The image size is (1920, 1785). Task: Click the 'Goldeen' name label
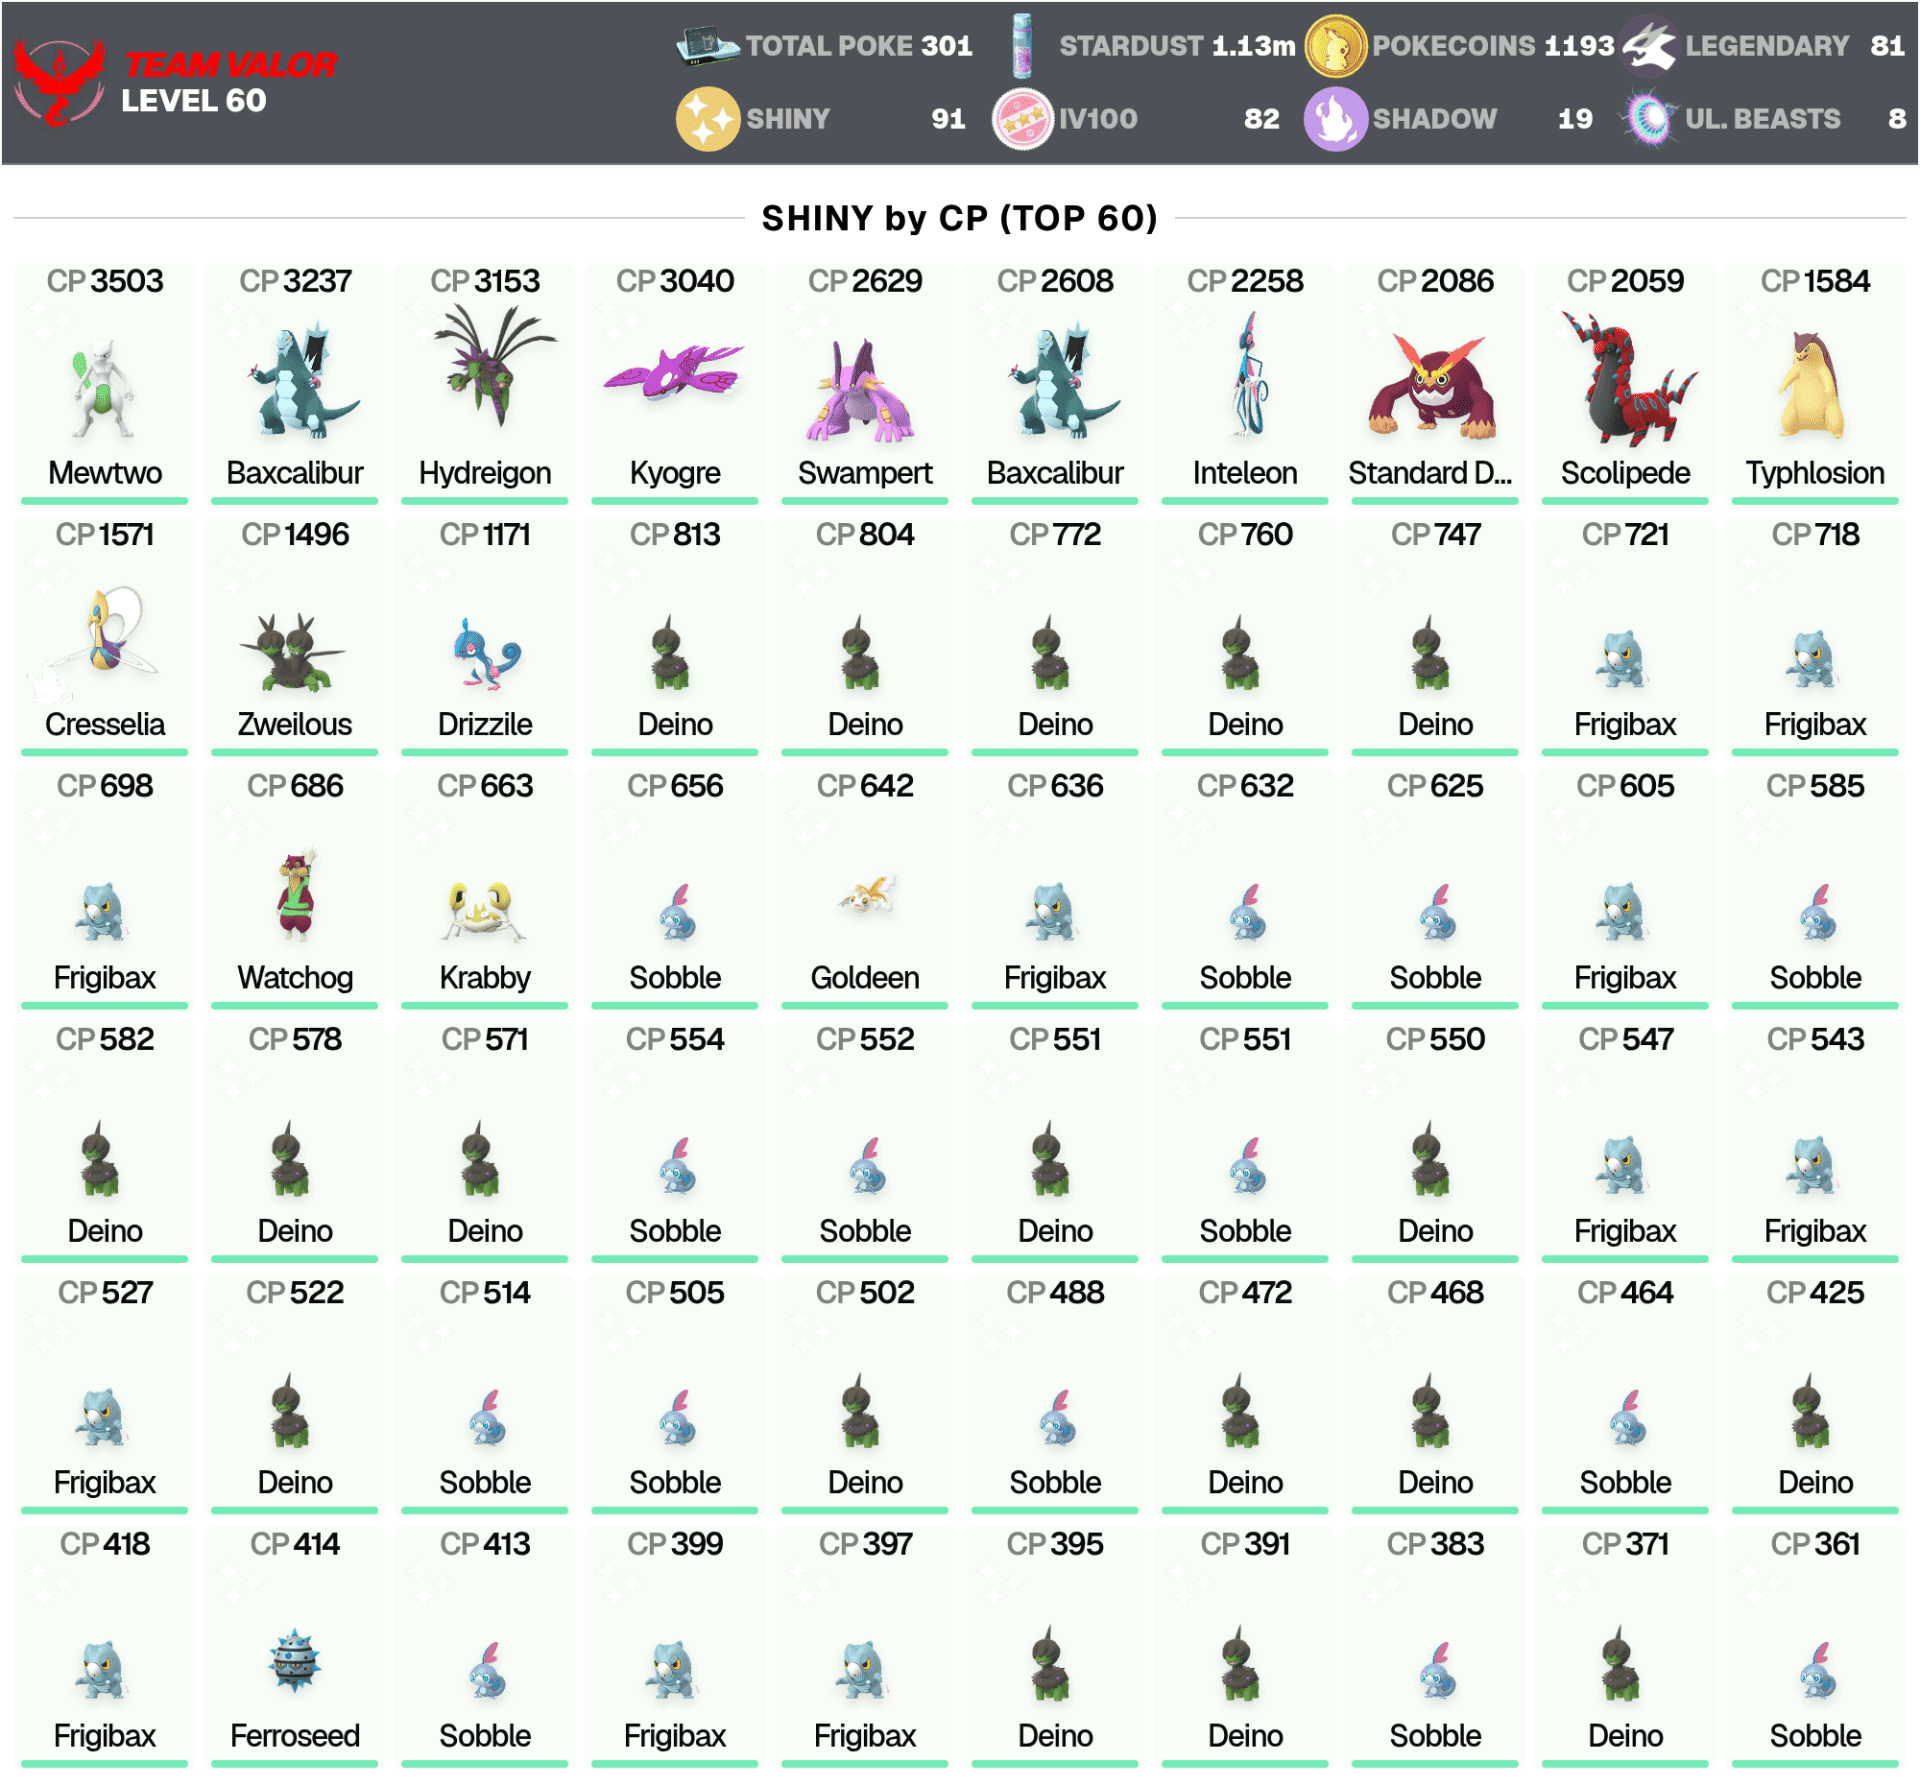click(865, 977)
